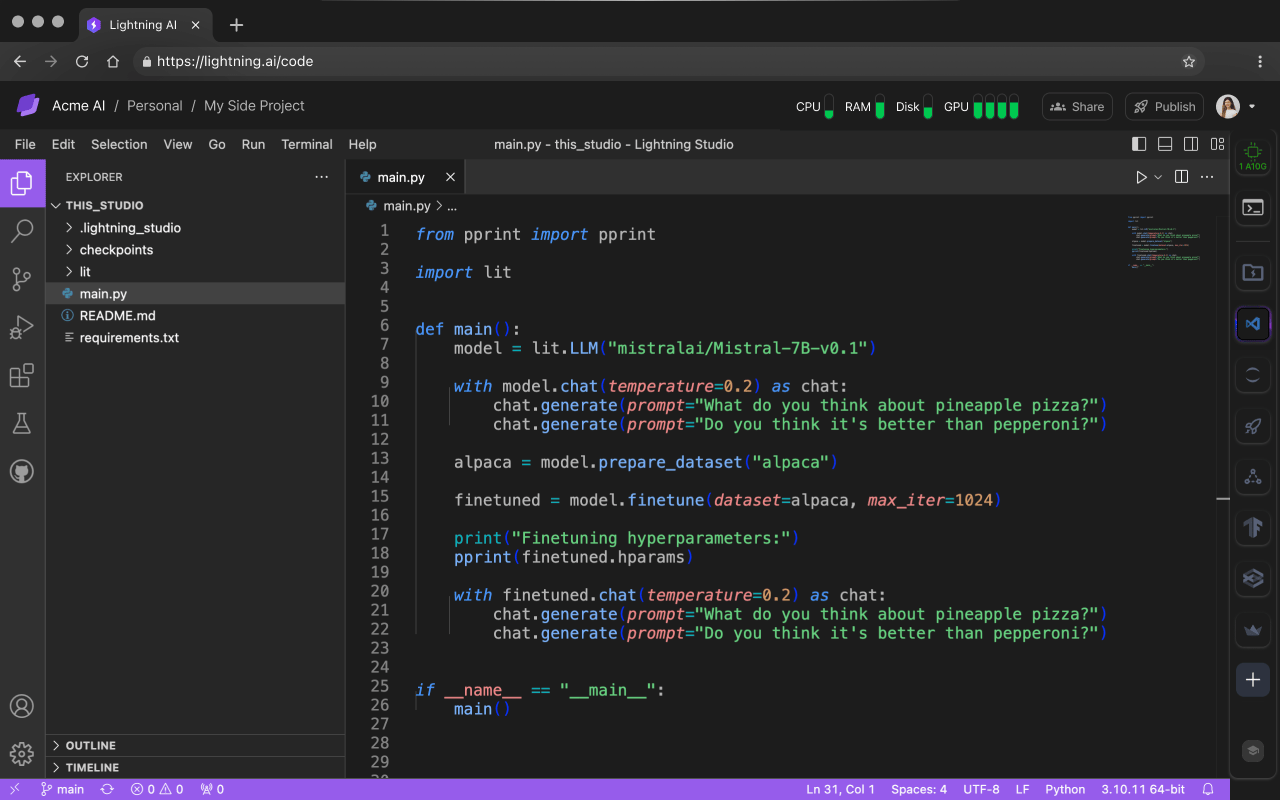Open the Testing flask icon
Viewport: 1280px width, 800px height.
22,424
